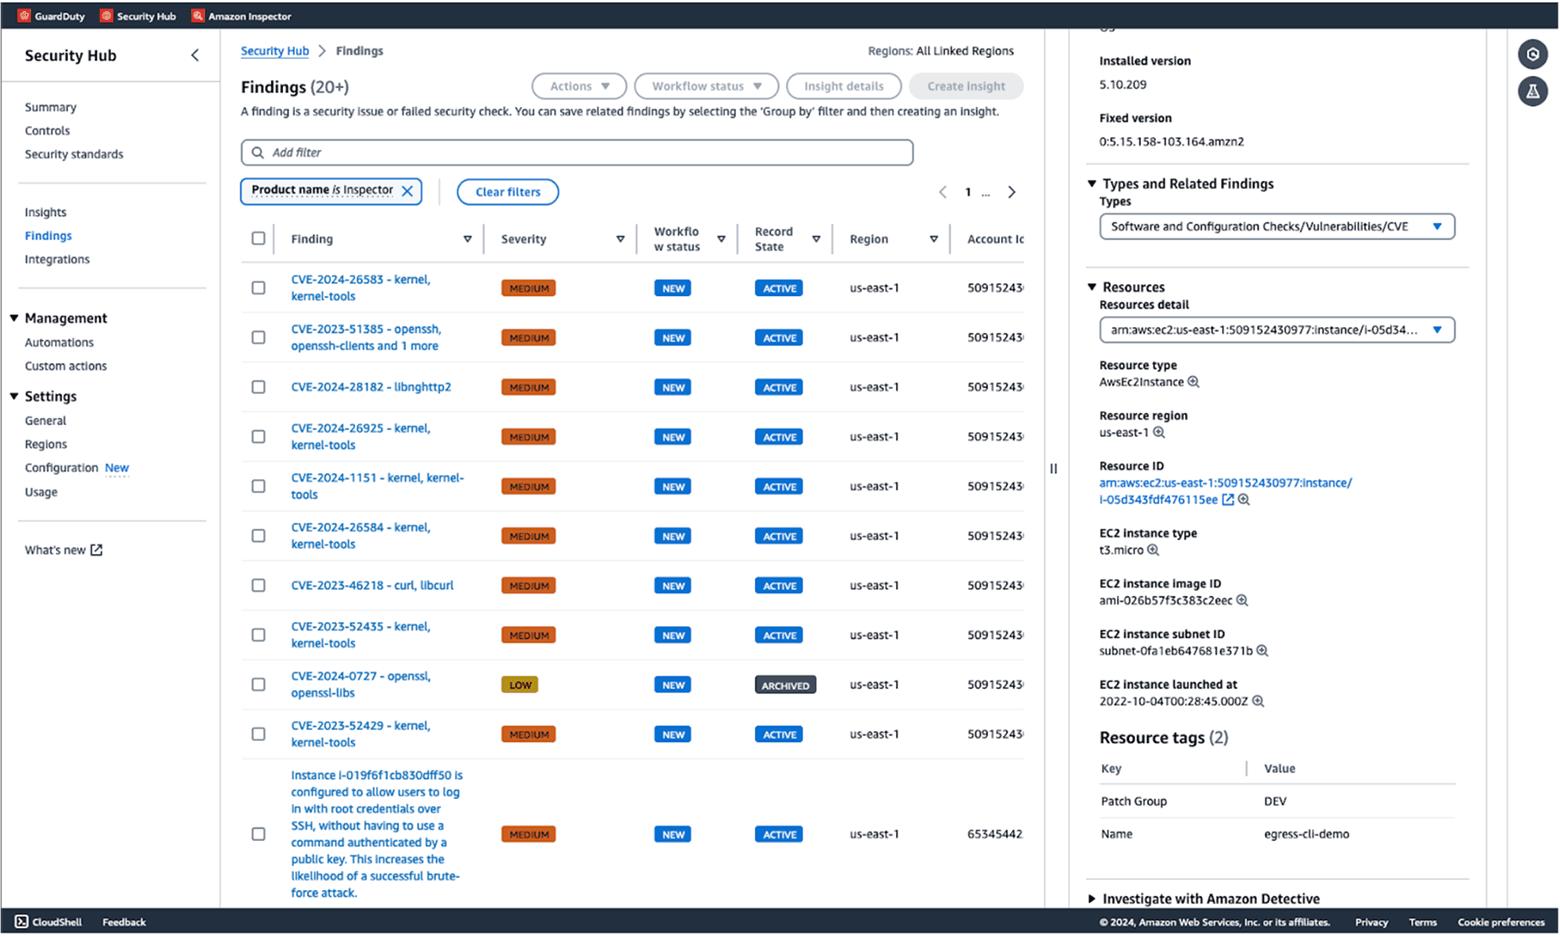This screenshot has width=1560, height=937.
Task: Check the CVE-2023-51385 openssh finding row
Action: pyautogui.click(x=258, y=338)
